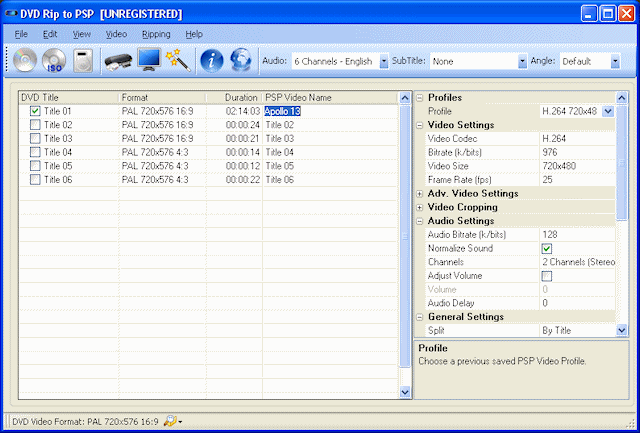The height and width of the screenshot is (433, 640).
Task: Open the View menu
Action: (x=82, y=34)
